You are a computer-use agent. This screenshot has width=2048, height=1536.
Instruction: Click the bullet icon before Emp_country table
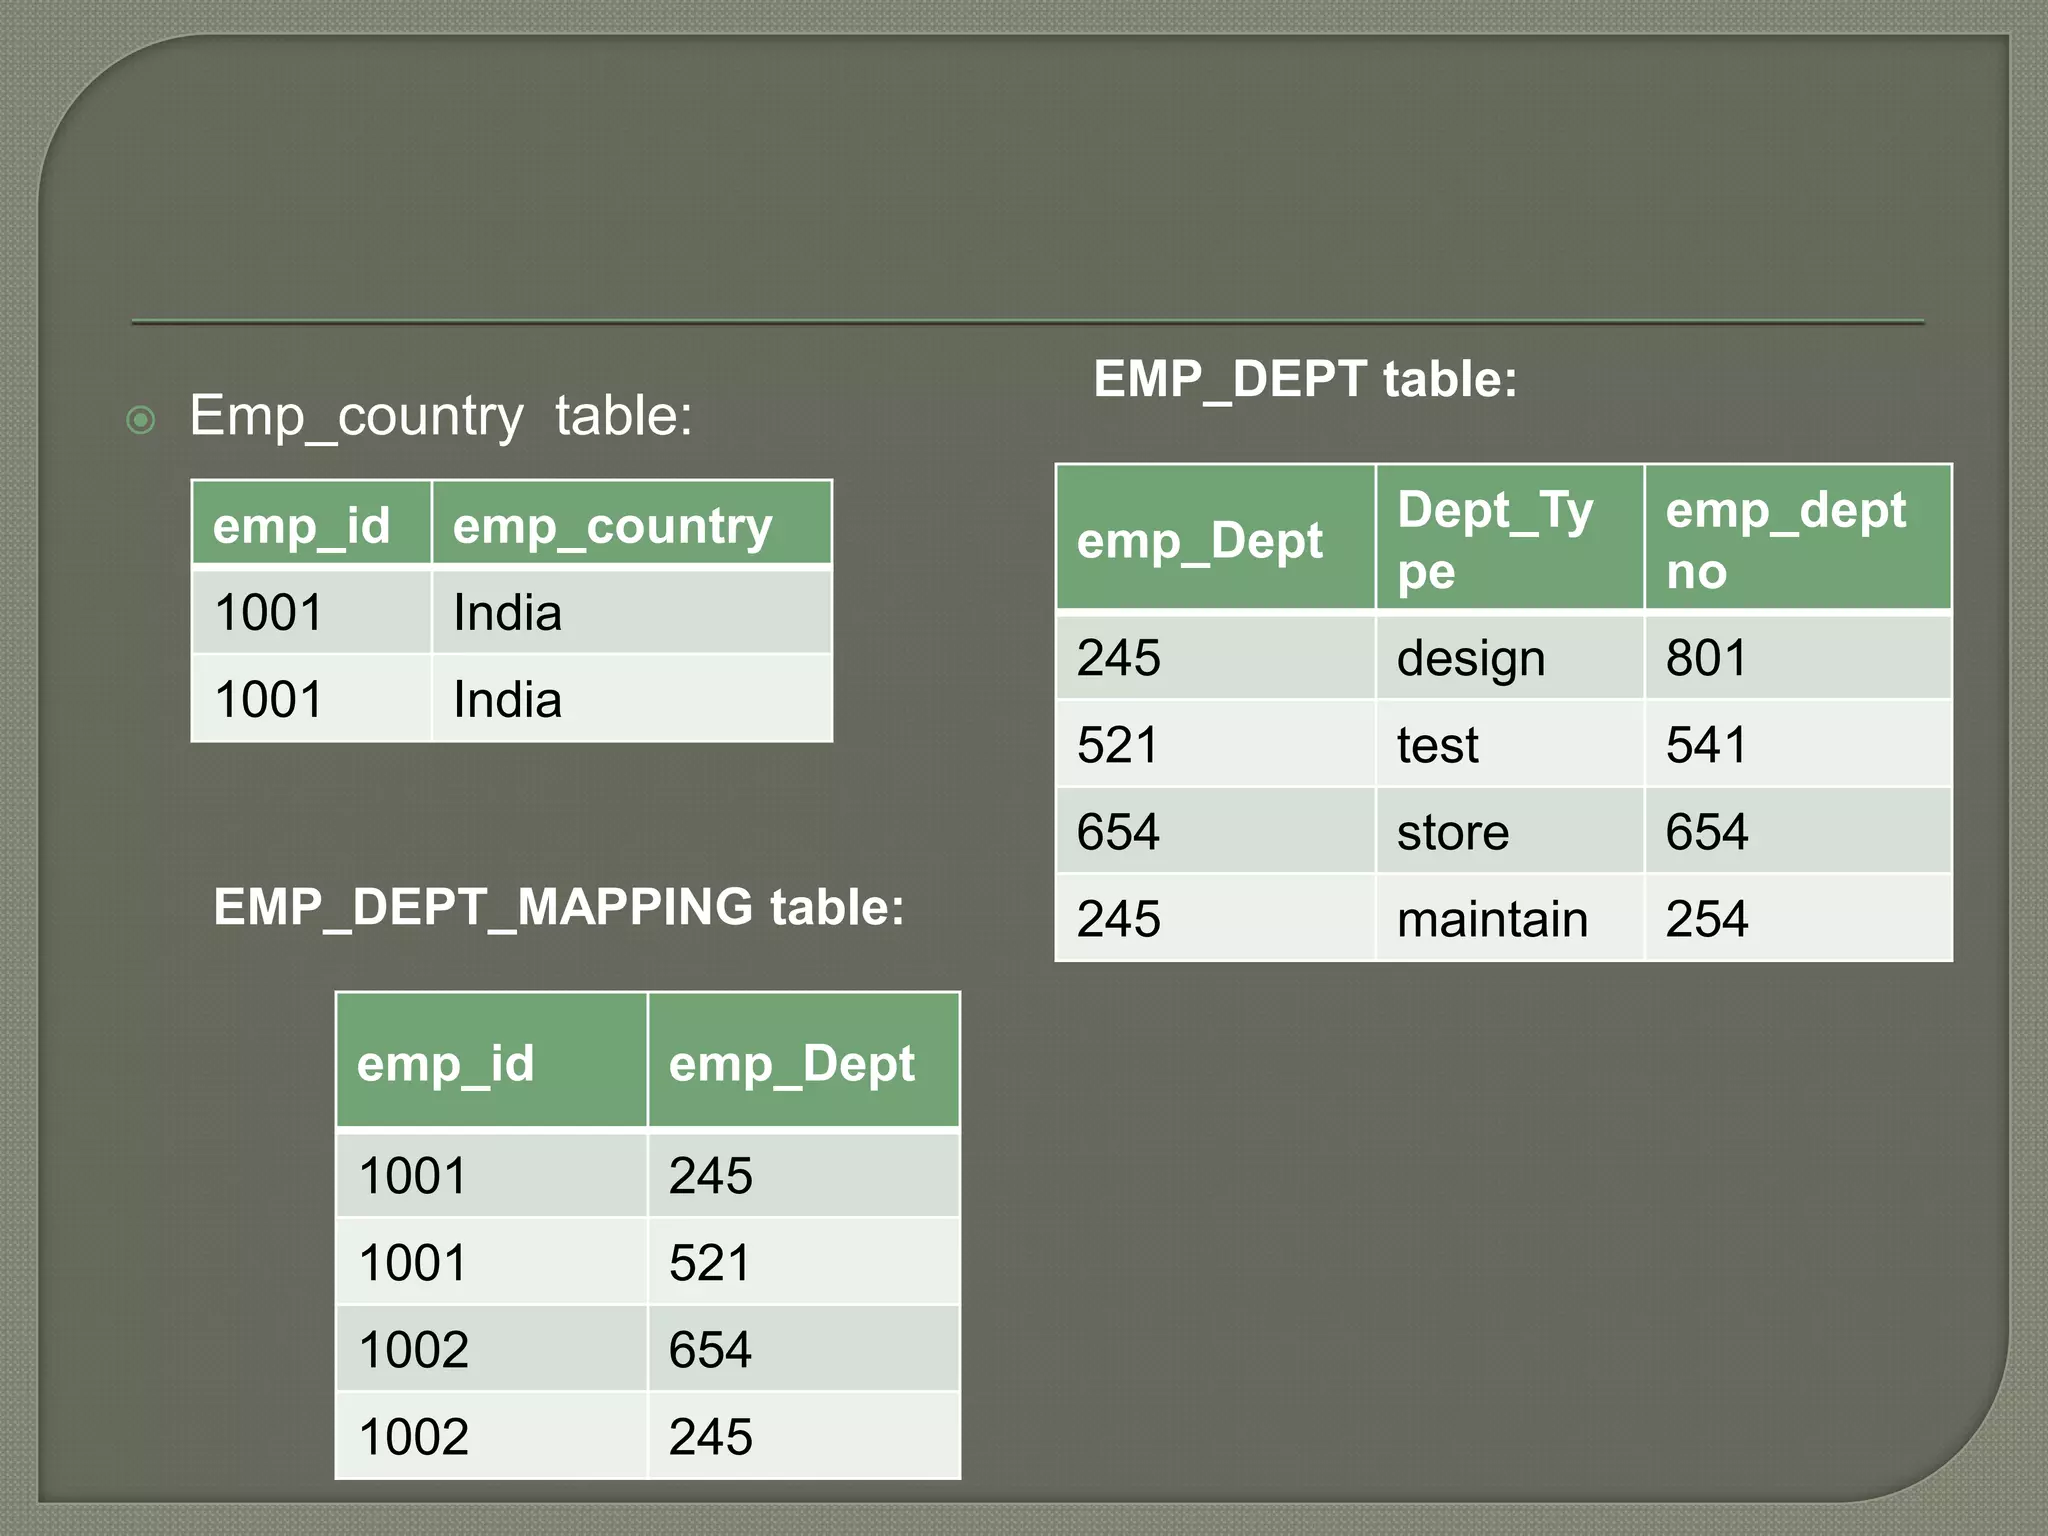click(x=141, y=419)
